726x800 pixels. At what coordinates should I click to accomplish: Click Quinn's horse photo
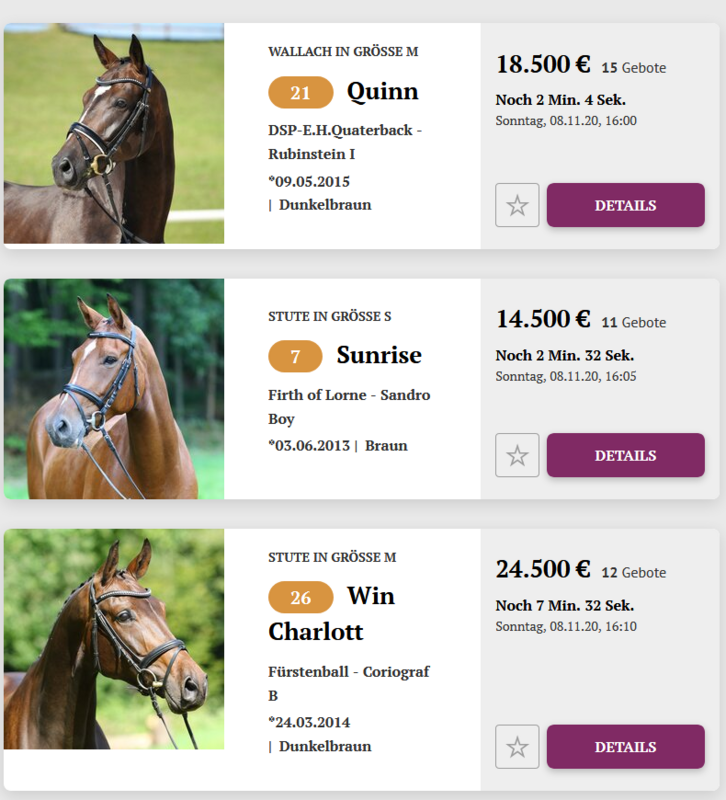tap(114, 134)
